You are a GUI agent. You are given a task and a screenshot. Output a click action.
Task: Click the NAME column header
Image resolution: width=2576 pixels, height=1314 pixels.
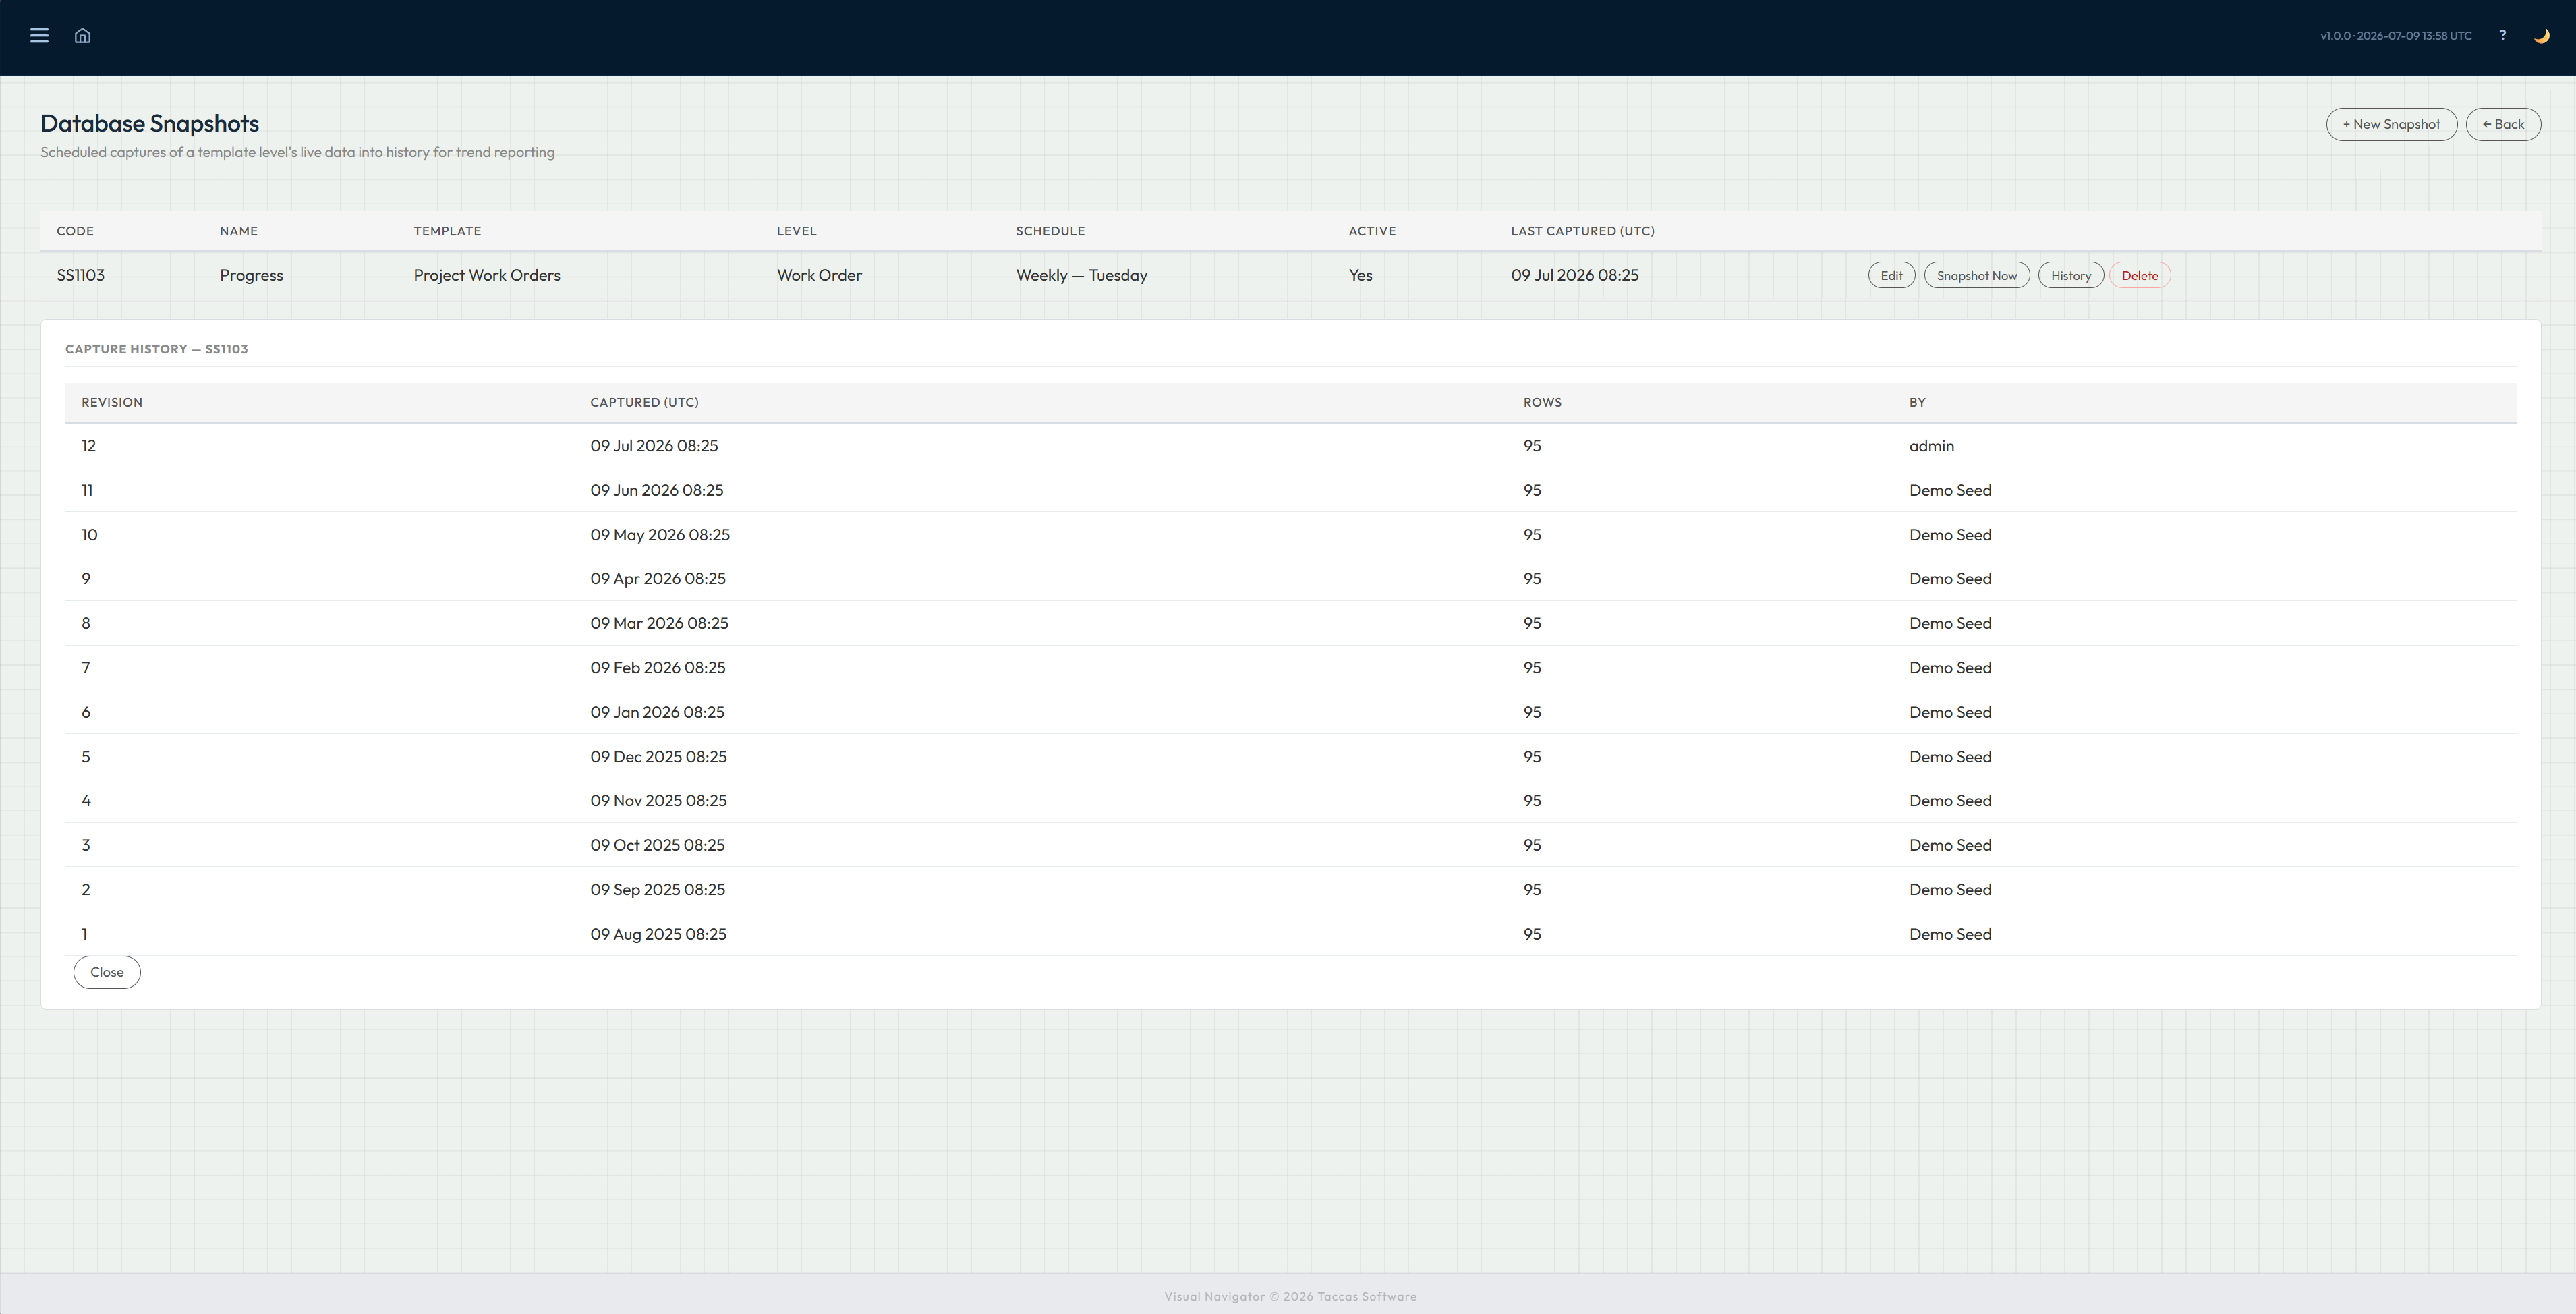[239, 231]
